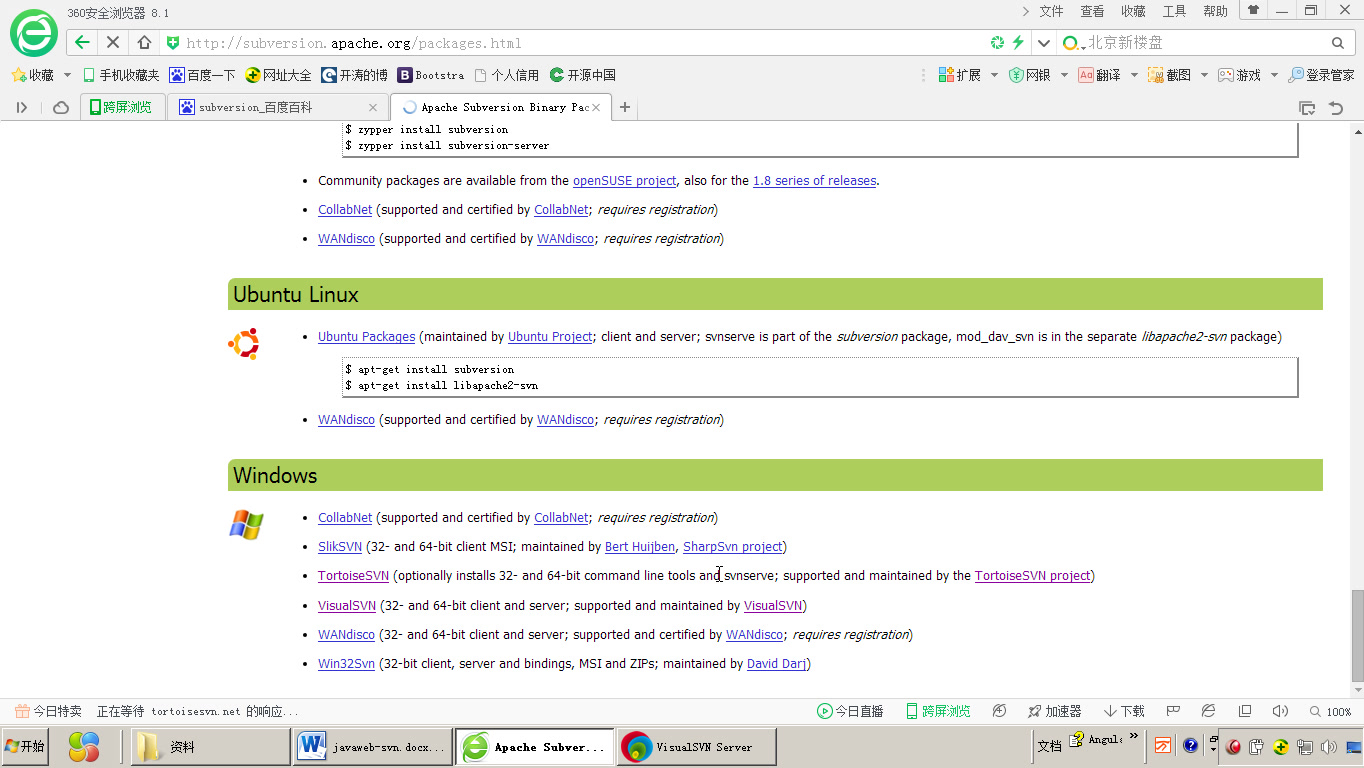Open the 扩展 extensions button
The height and width of the screenshot is (768, 1364).
(960, 75)
